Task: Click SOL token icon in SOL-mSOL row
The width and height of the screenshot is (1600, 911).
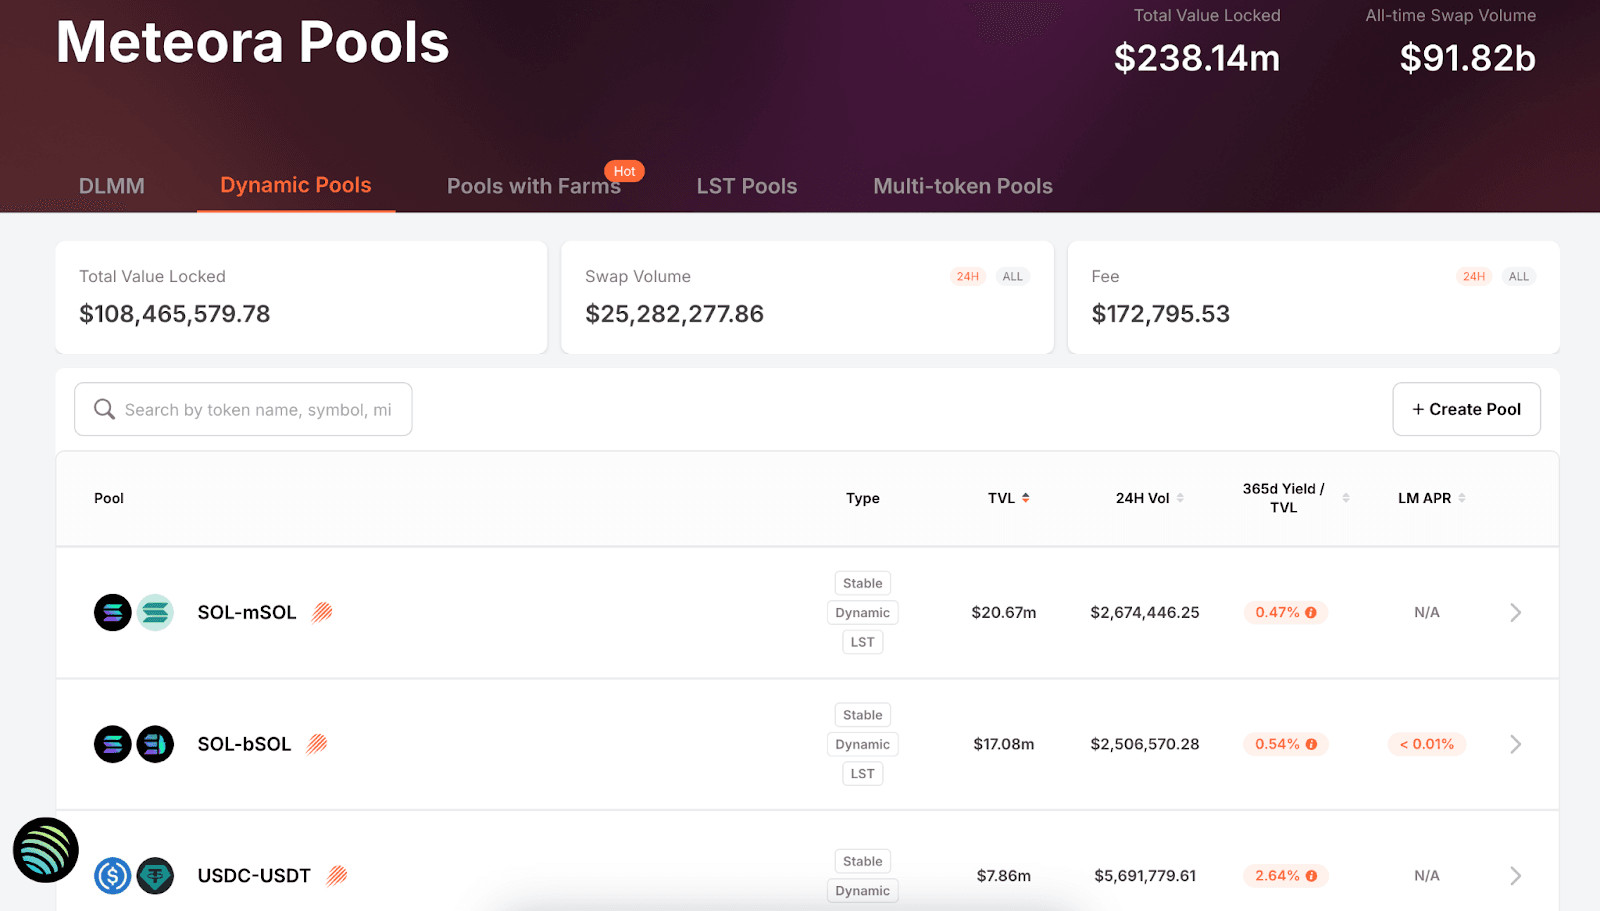Action: coord(113,612)
